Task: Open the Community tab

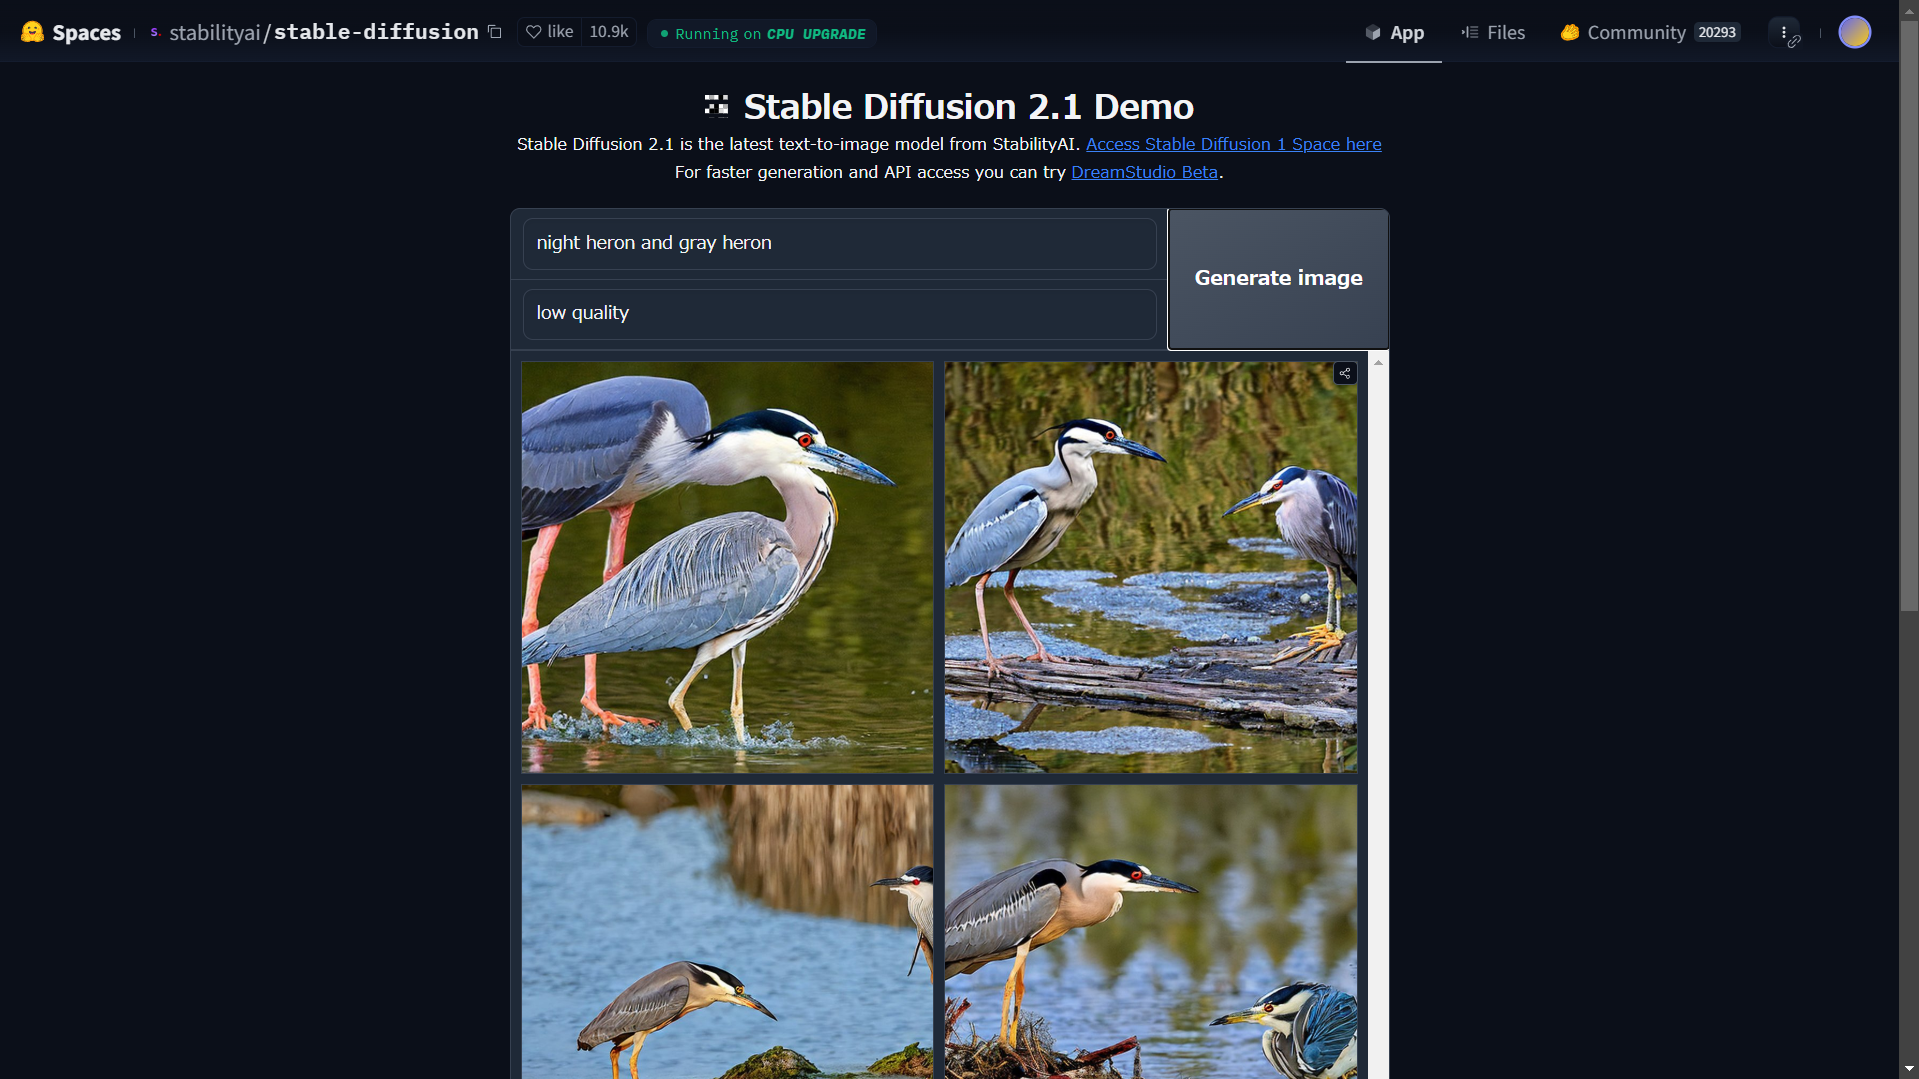Action: click(1650, 32)
